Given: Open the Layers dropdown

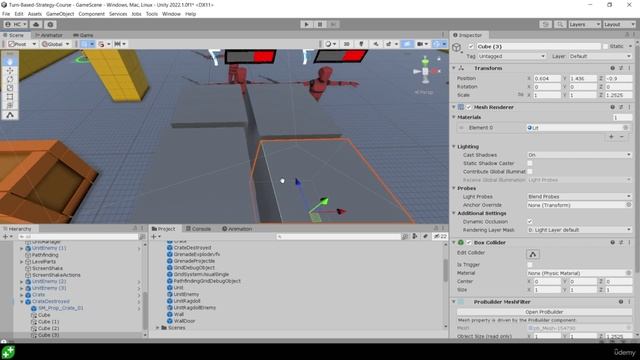Looking at the screenshot, I should click(584, 24).
